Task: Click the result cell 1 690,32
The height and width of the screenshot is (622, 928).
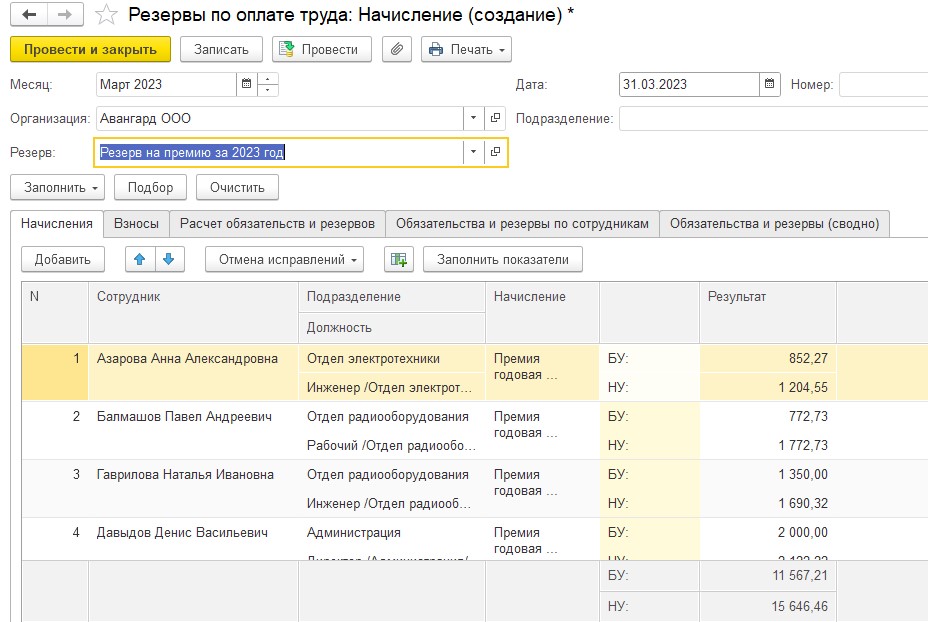Action: click(768, 504)
